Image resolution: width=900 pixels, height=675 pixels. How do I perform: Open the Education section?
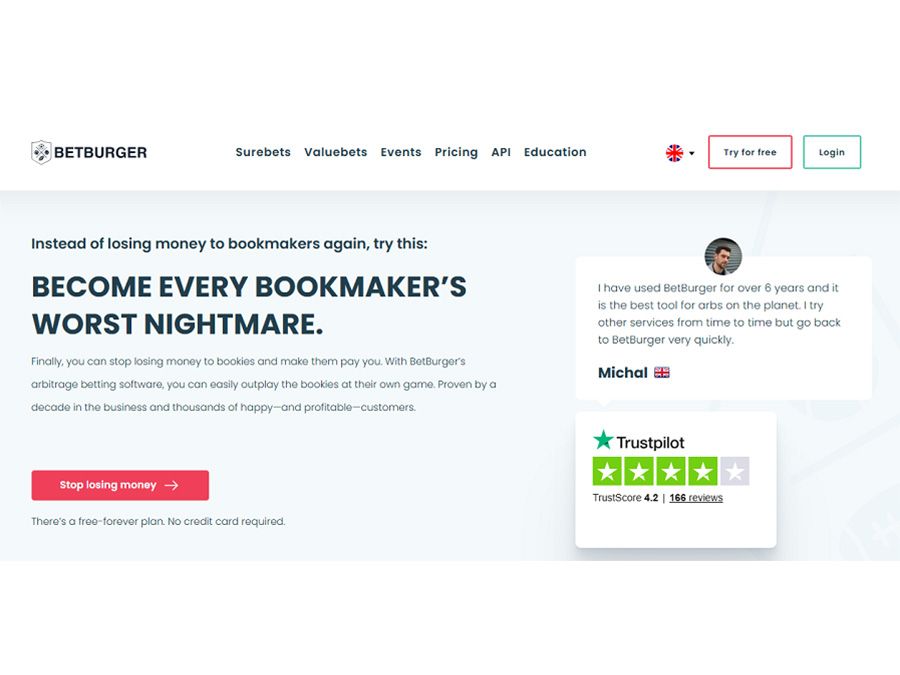[x=555, y=152]
